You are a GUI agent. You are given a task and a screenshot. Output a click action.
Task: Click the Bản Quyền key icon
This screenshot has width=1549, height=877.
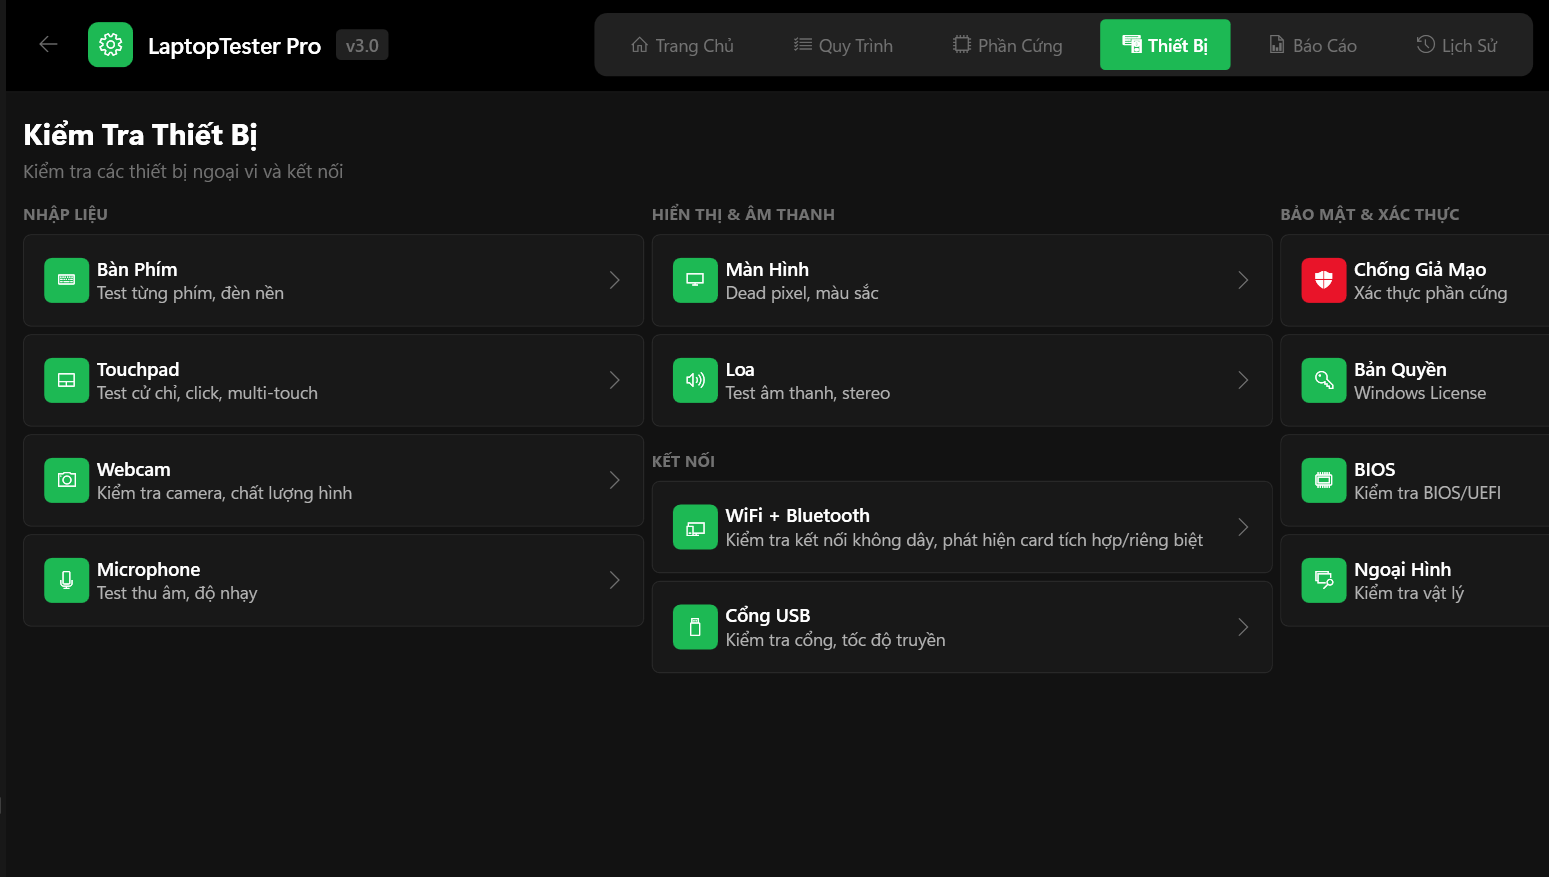(1323, 380)
